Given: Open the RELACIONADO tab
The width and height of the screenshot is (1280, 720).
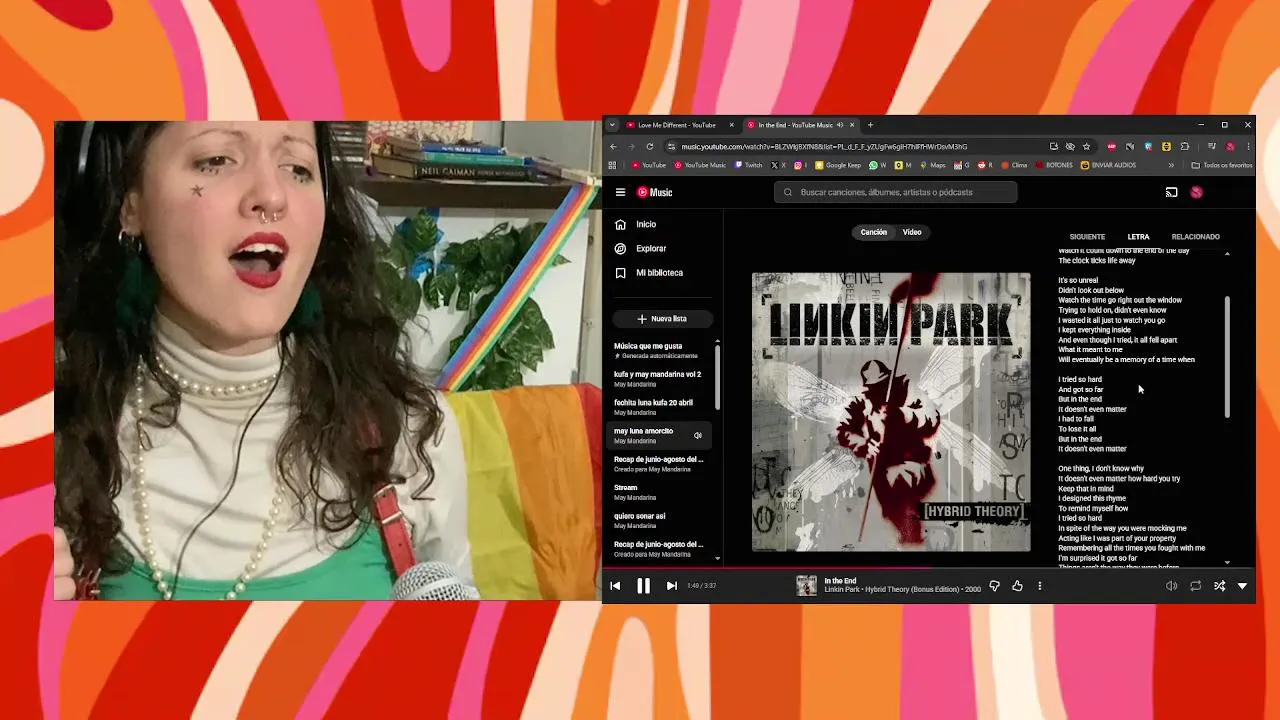Looking at the screenshot, I should click(1195, 237).
